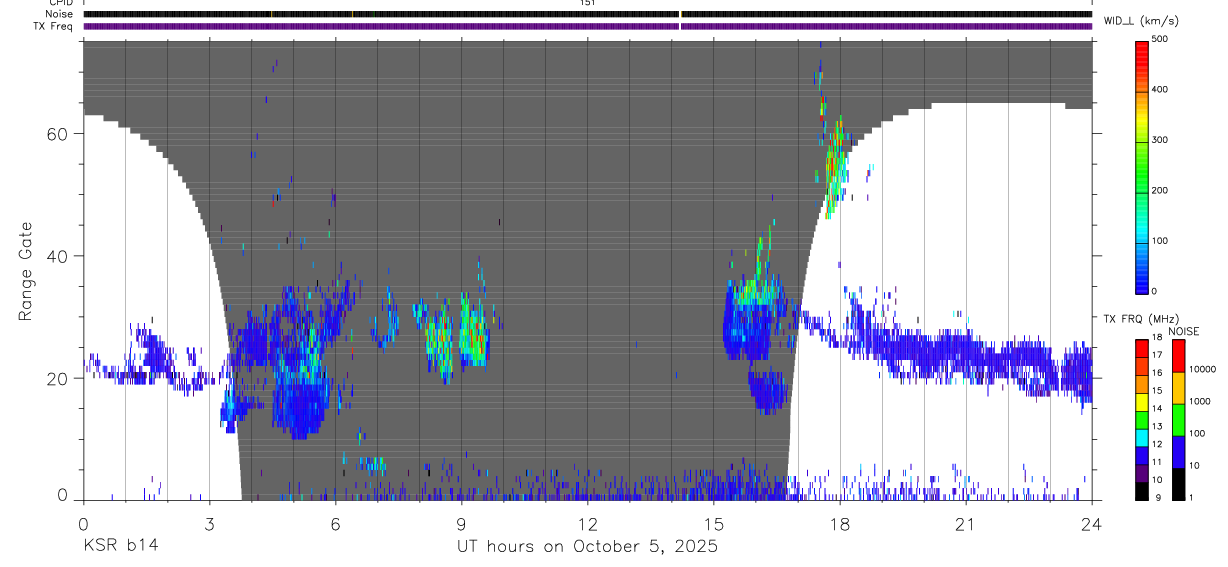Image resolution: width=1228 pixels, height=567 pixels.
Task: Click the 300 label on the width scale
Action: click(1160, 140)
